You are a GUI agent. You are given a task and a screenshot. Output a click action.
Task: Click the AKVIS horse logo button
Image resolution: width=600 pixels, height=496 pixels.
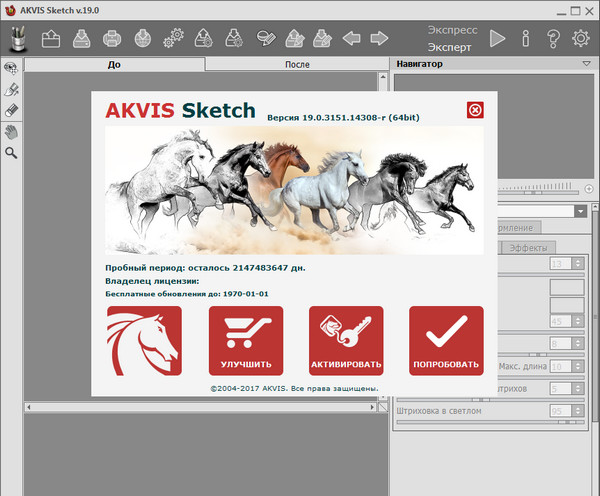[144, 341]
